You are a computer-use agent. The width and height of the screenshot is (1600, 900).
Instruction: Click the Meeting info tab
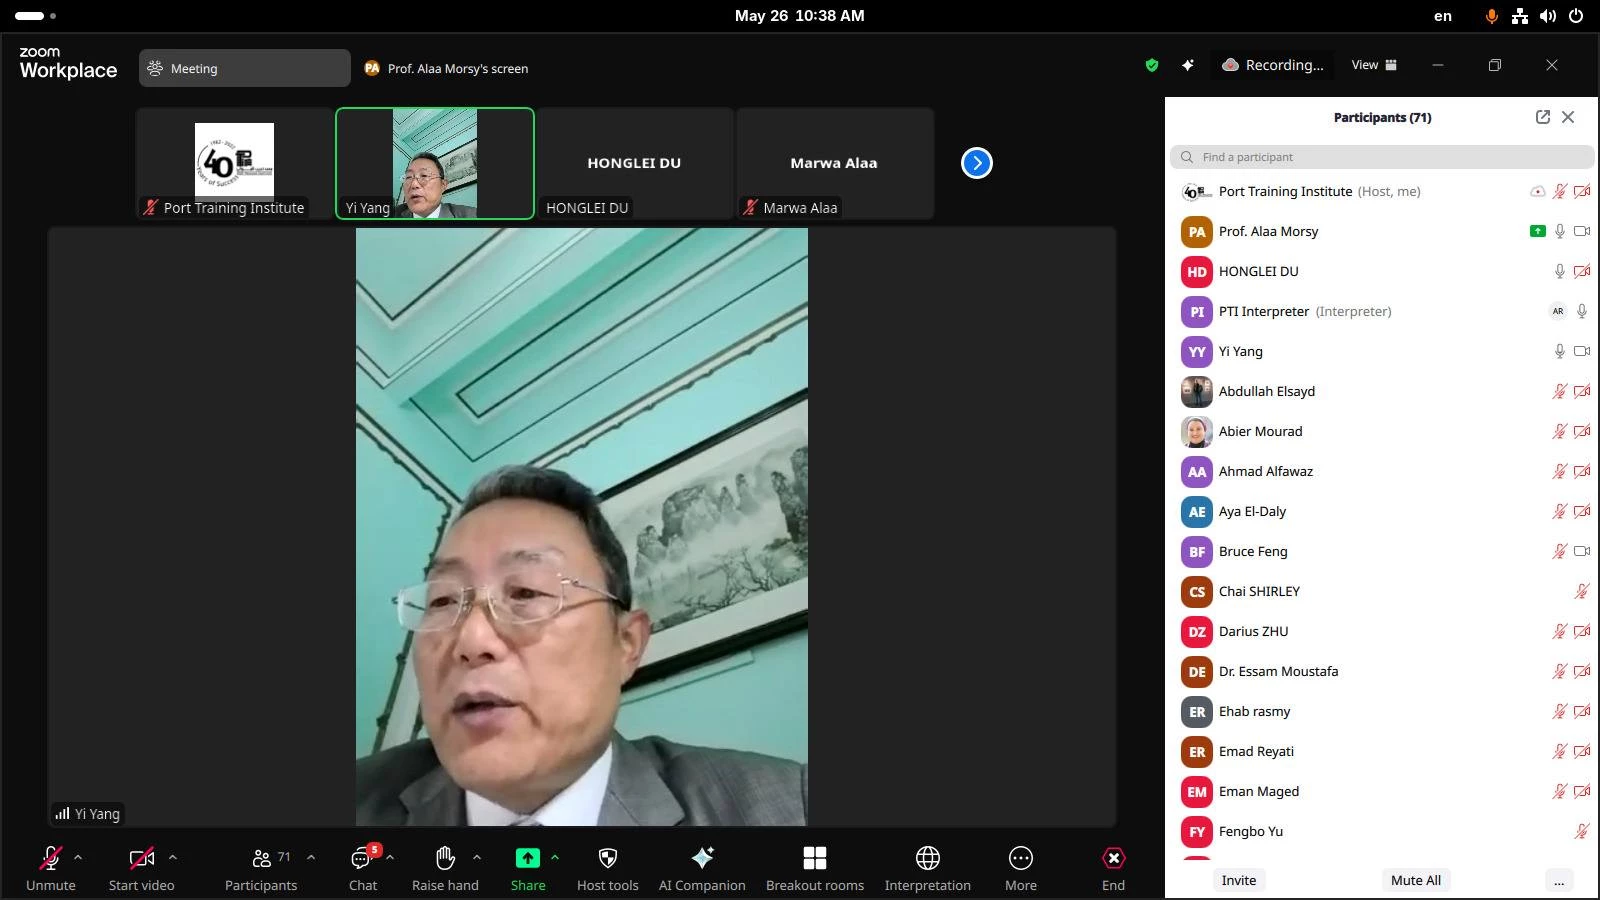pyautogui.click(x=245, y=68)
